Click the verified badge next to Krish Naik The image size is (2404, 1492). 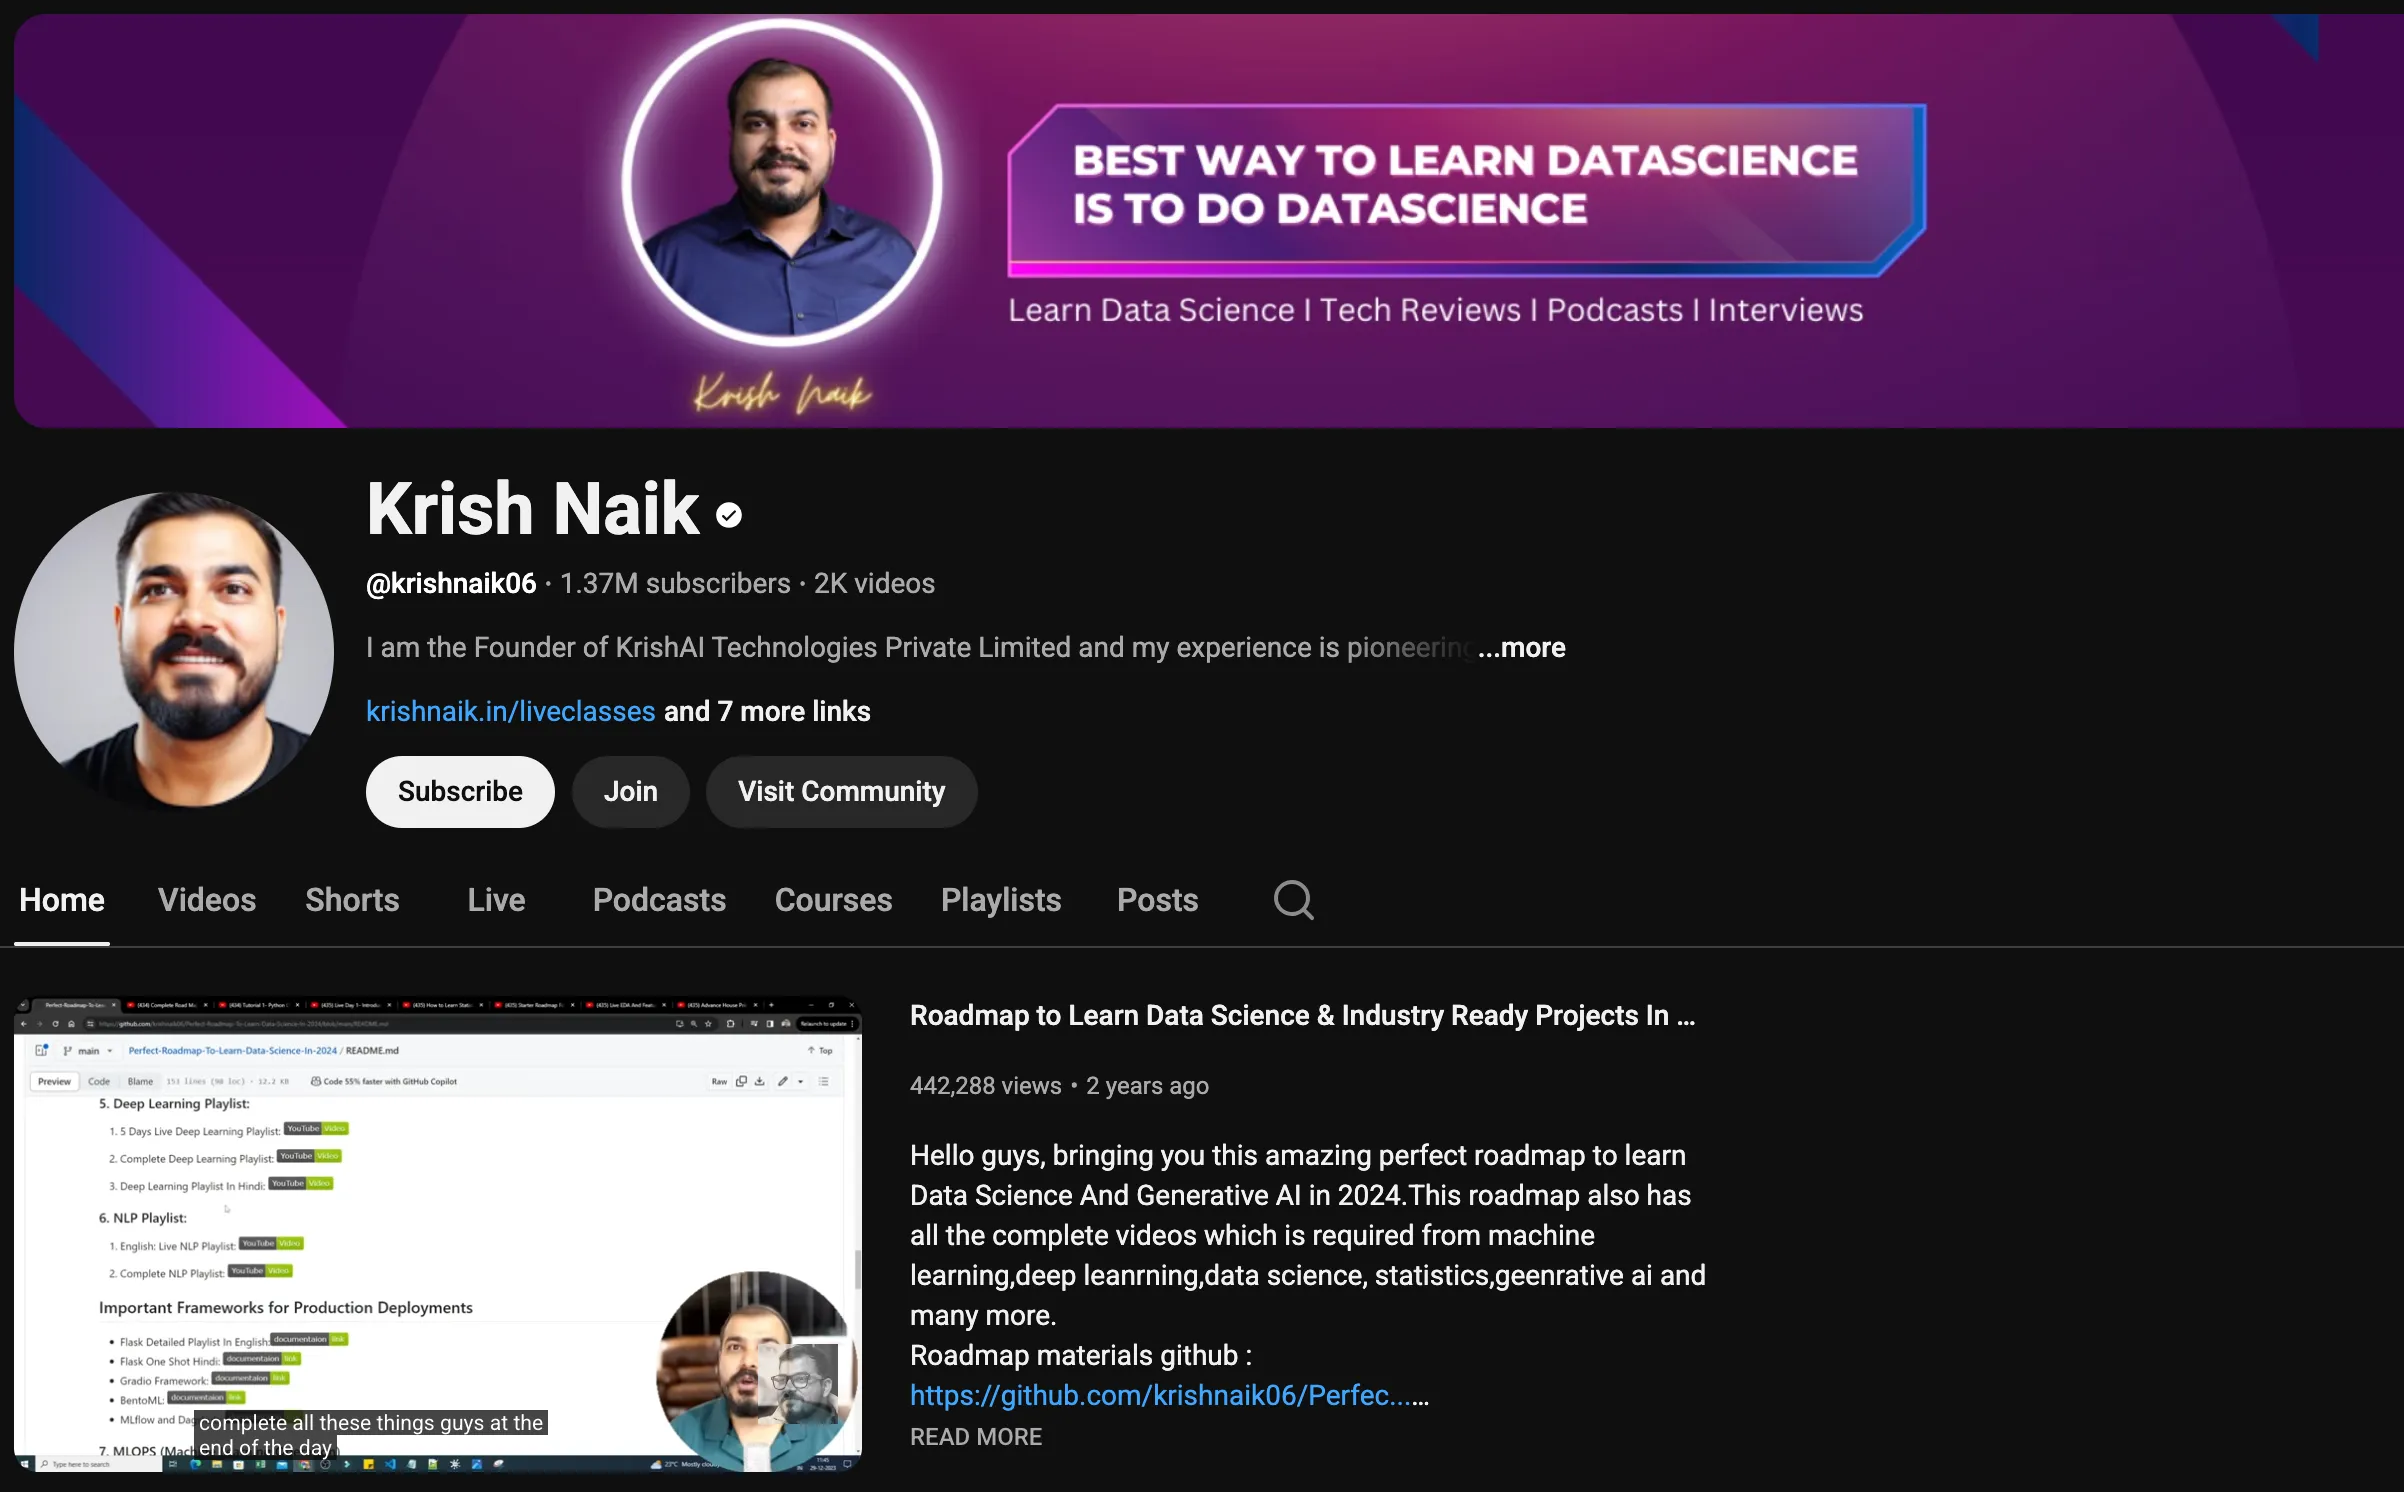click(x=728, y=512)
